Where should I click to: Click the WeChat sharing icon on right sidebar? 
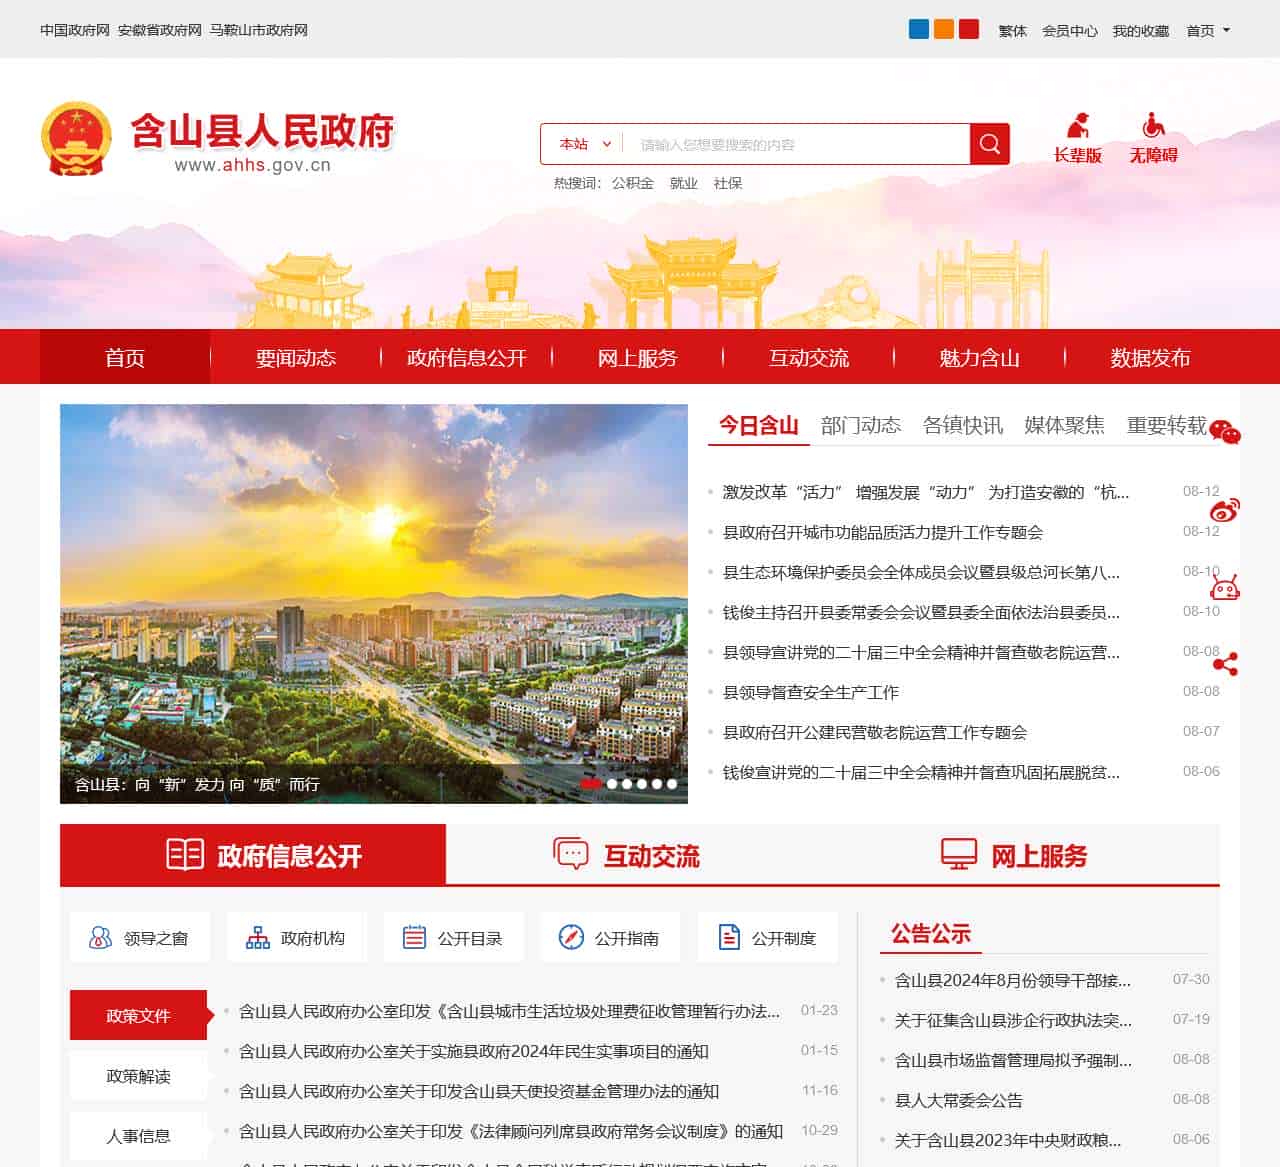pos(1225,432)
